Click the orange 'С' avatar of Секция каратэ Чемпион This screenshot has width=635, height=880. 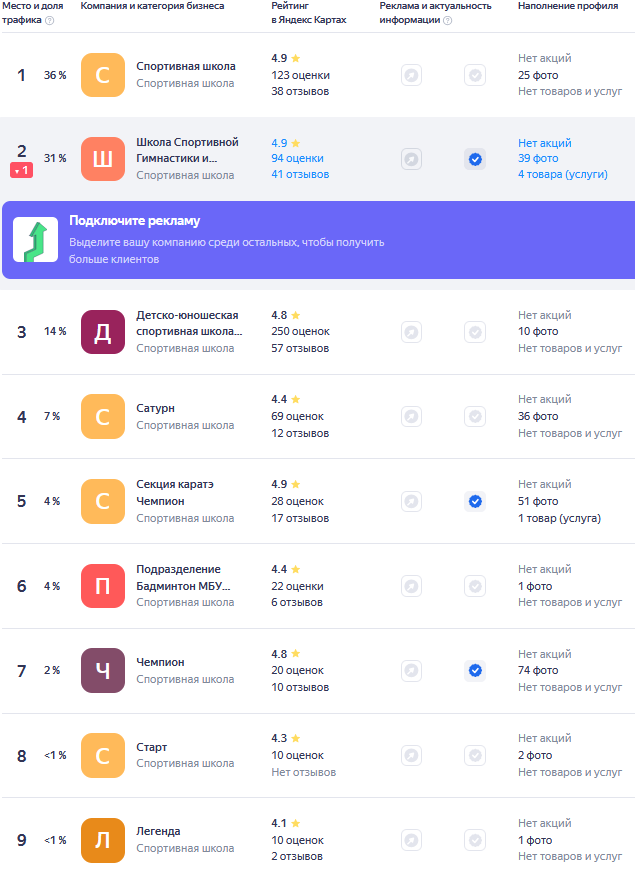point(102,501)
